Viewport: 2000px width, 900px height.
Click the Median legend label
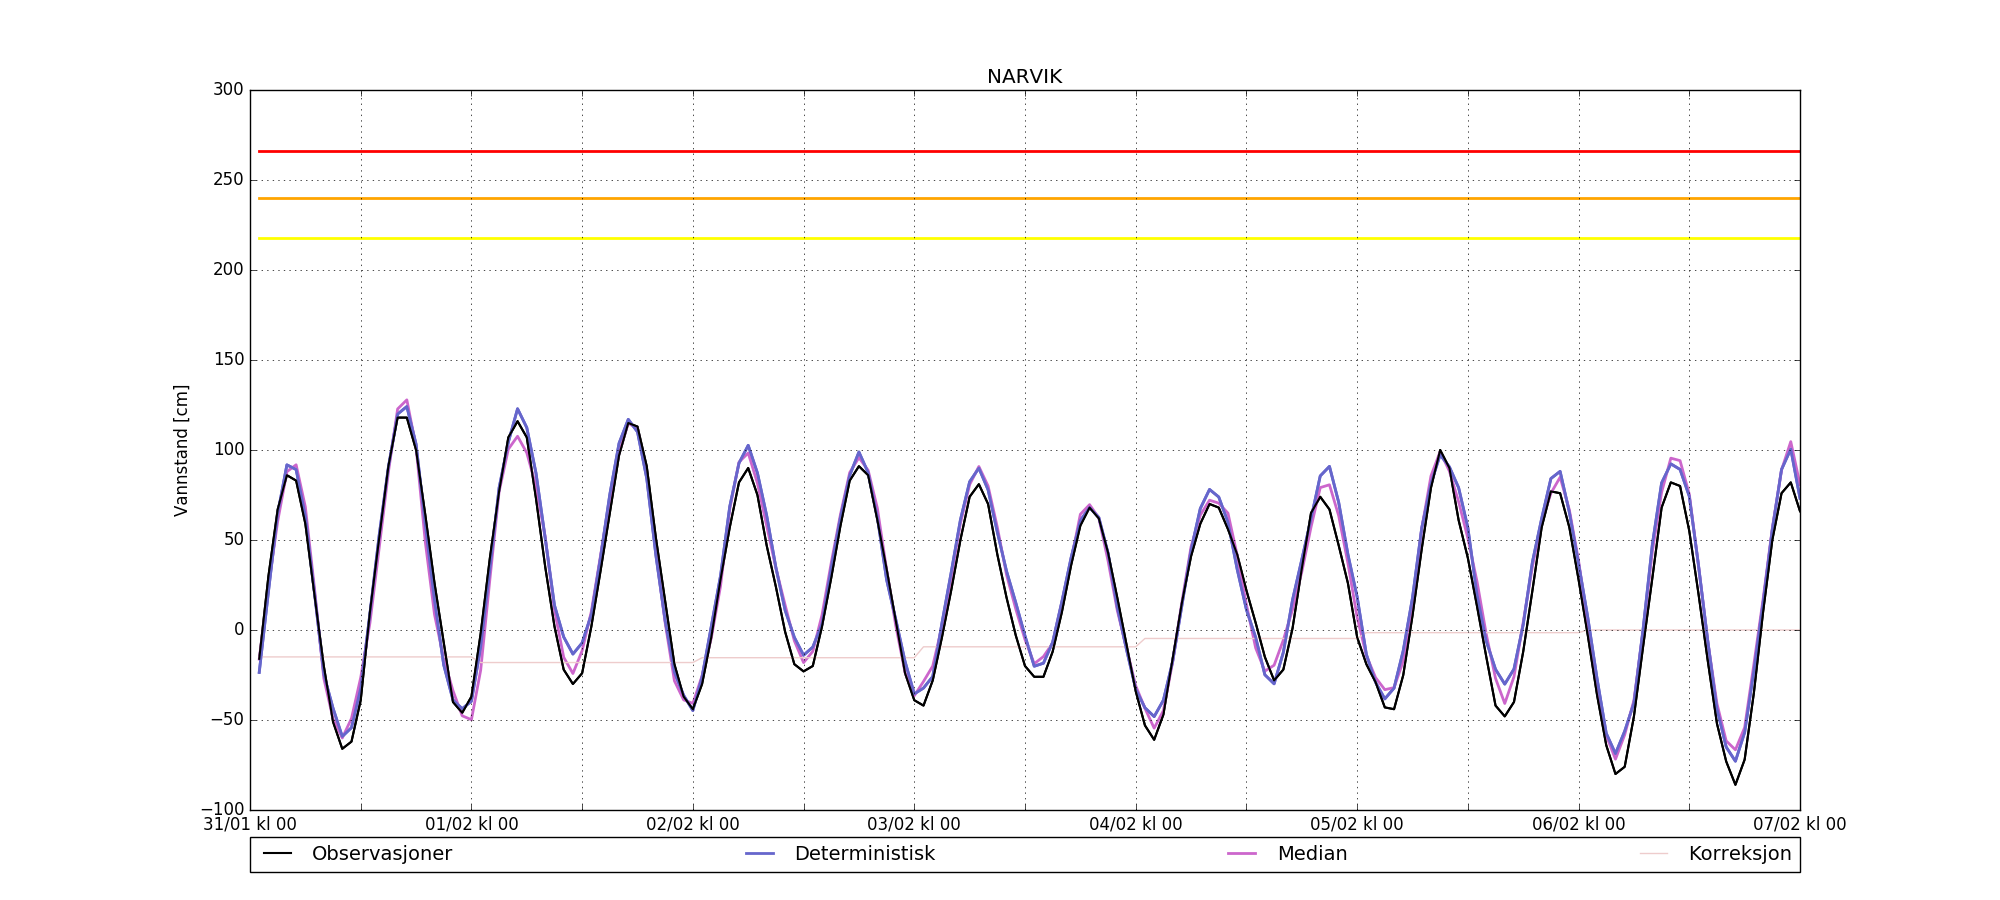click(1312, 854)
